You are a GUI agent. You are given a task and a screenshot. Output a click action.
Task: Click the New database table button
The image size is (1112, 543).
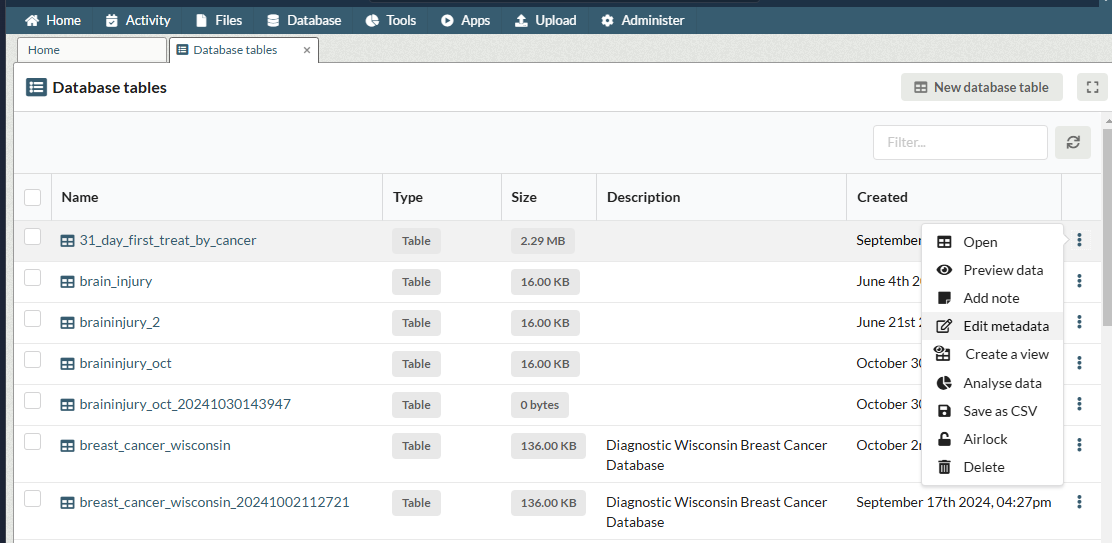981,87
